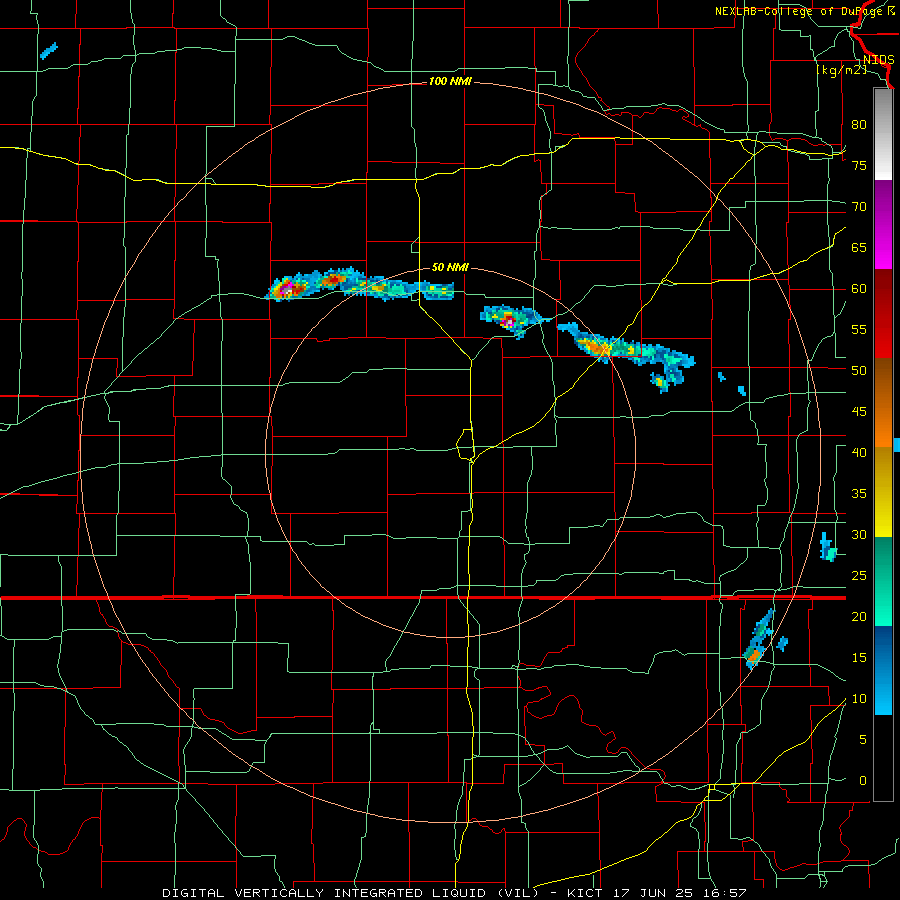The width and height of the screenshot is (900, 900).
Task: Select the "30" value on the VIL scale
Action: [859, 535]
